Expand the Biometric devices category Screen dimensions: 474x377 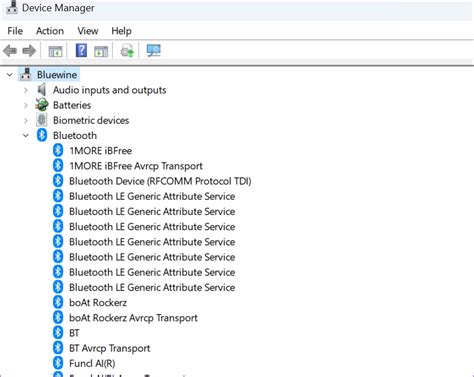pos(26,120)
